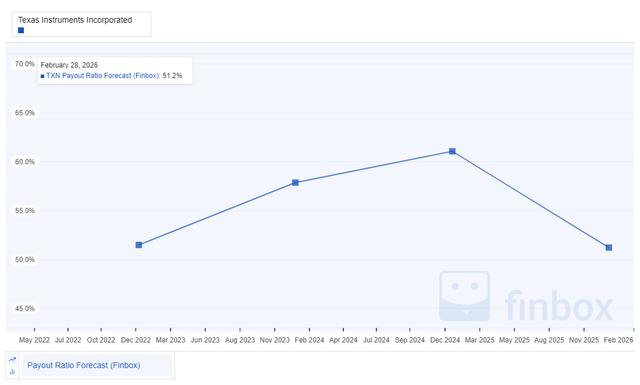Image resolution: width=640 pixels, height=385 pixels.
Task: Click the Jul 2024 x-axis label
Action: 376,340
